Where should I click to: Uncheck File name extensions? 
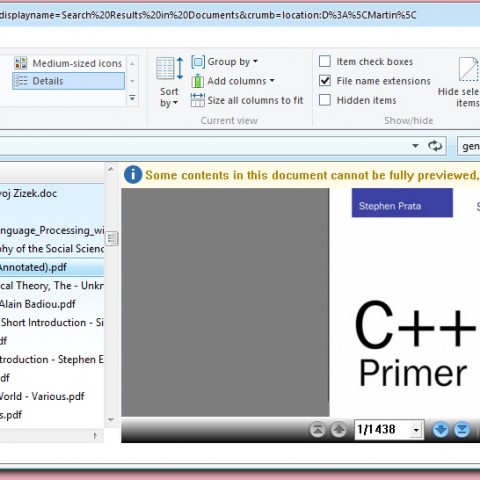[x=325, y=81]
